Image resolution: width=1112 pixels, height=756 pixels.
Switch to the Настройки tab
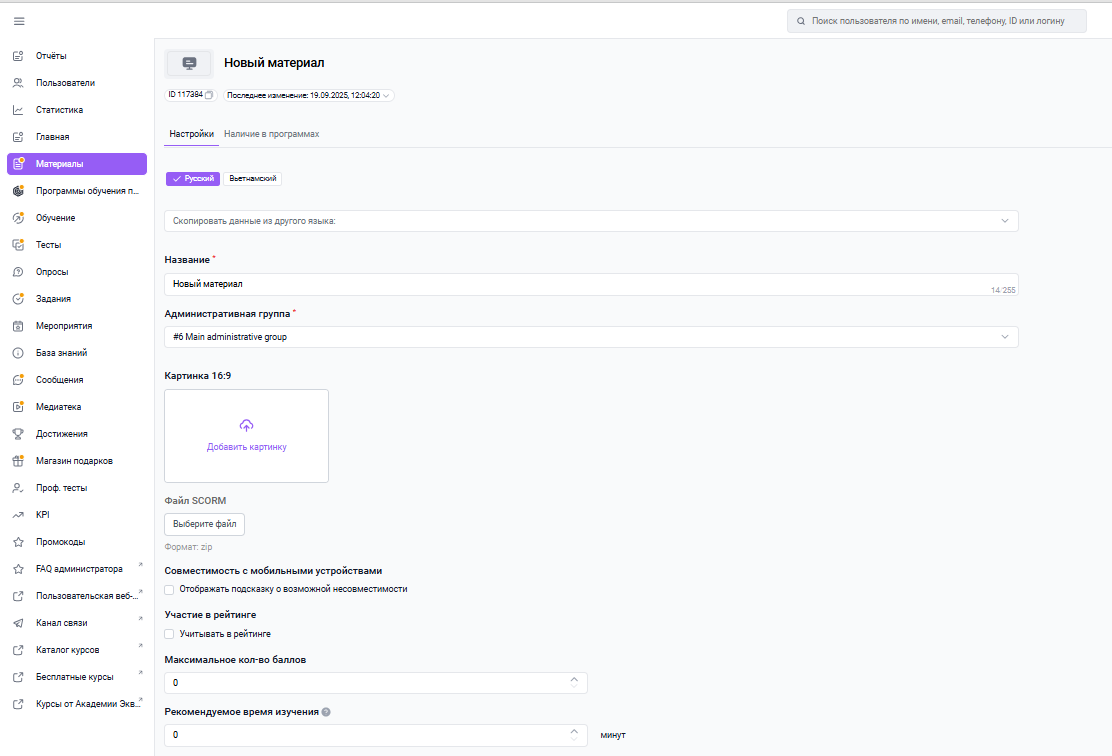point(191,134)
